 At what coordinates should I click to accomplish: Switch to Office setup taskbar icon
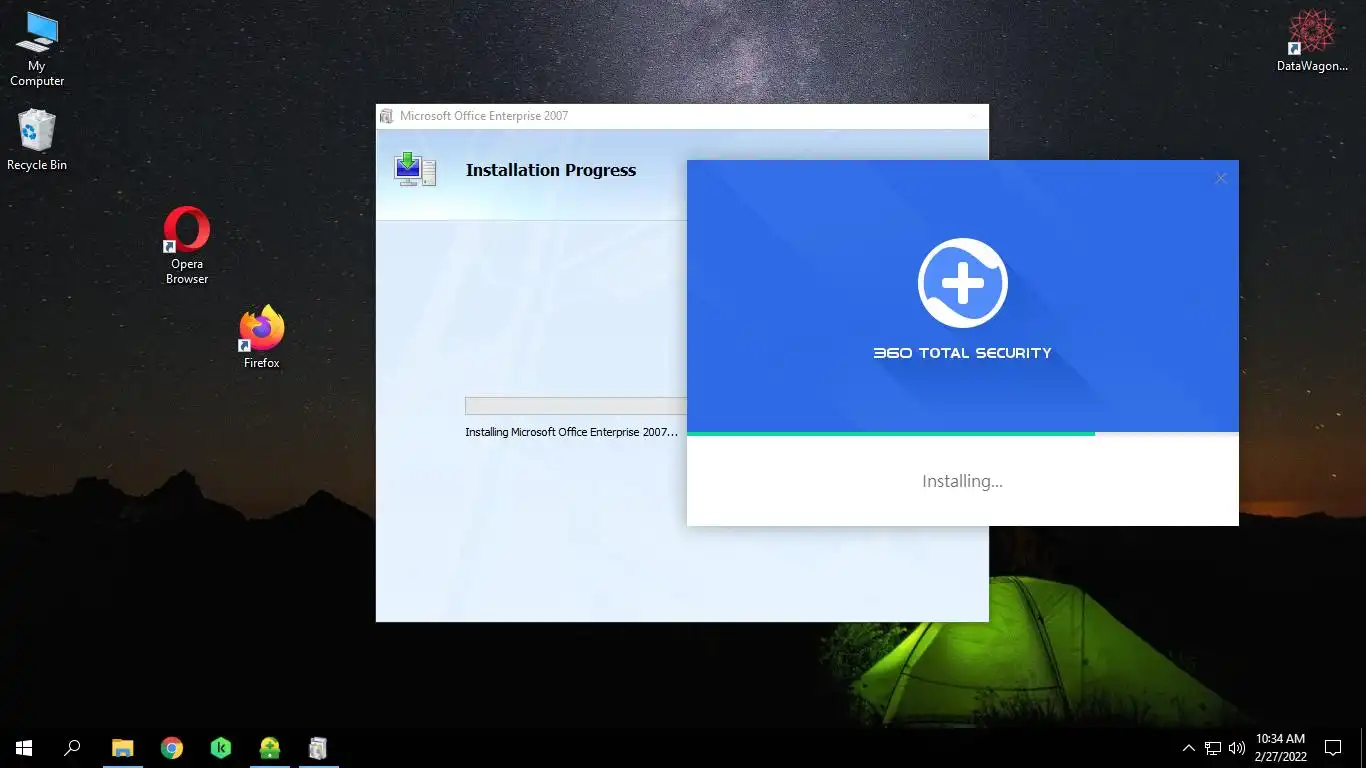tap(318, 747)
